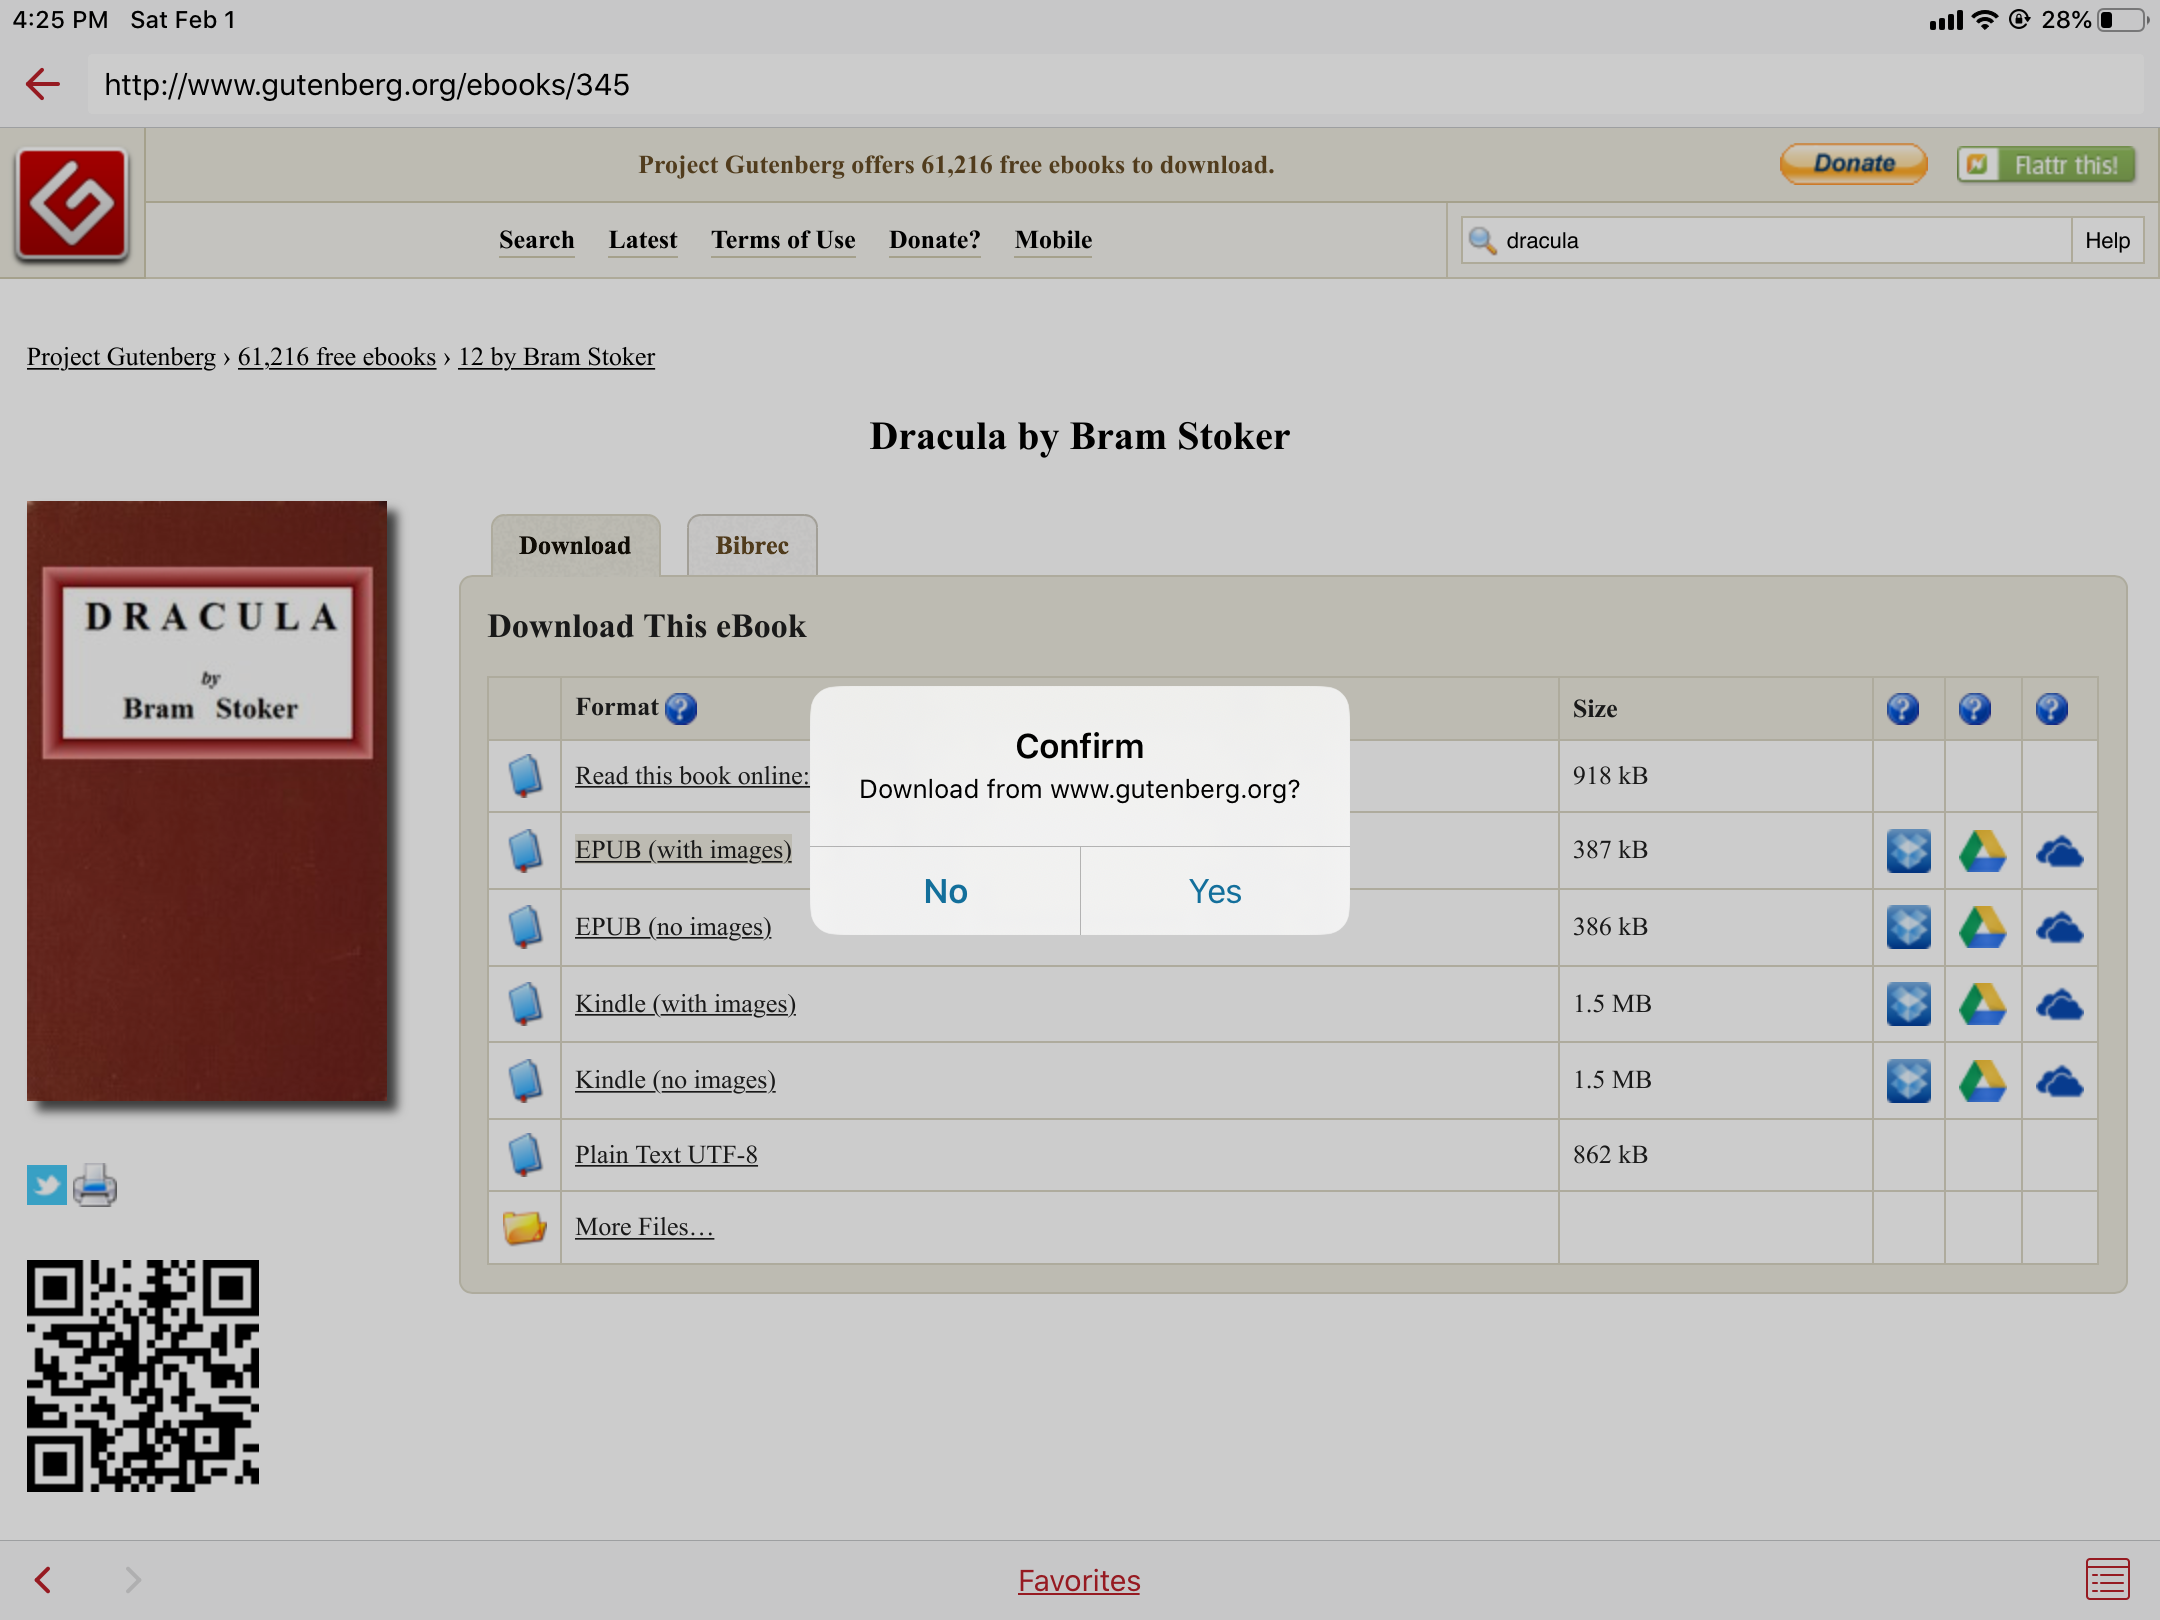2160x1620 pixels.
Task: Click the dracula search input field
Action: coord(1780,241)
